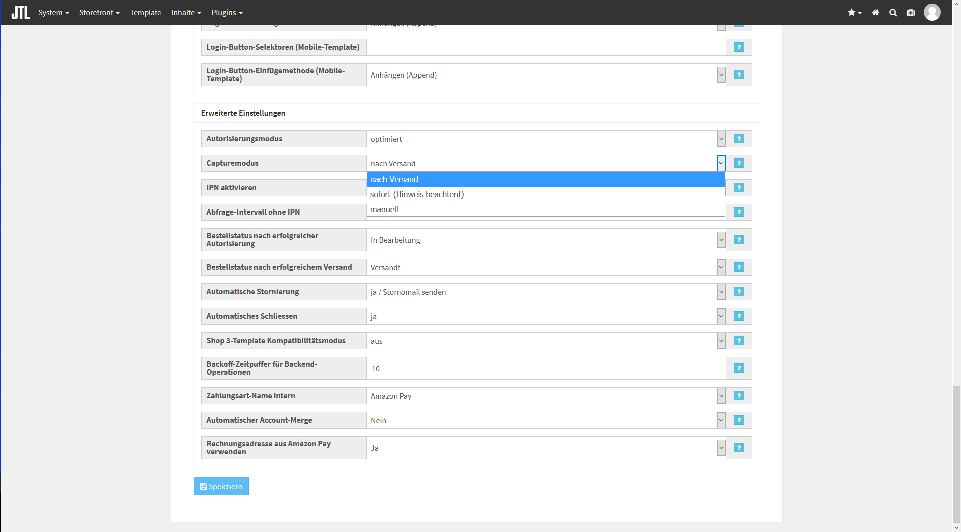This screenshot has width=961, height=532.
Task: Show help for Automatisches Schliessen
Action: [739, 316]
